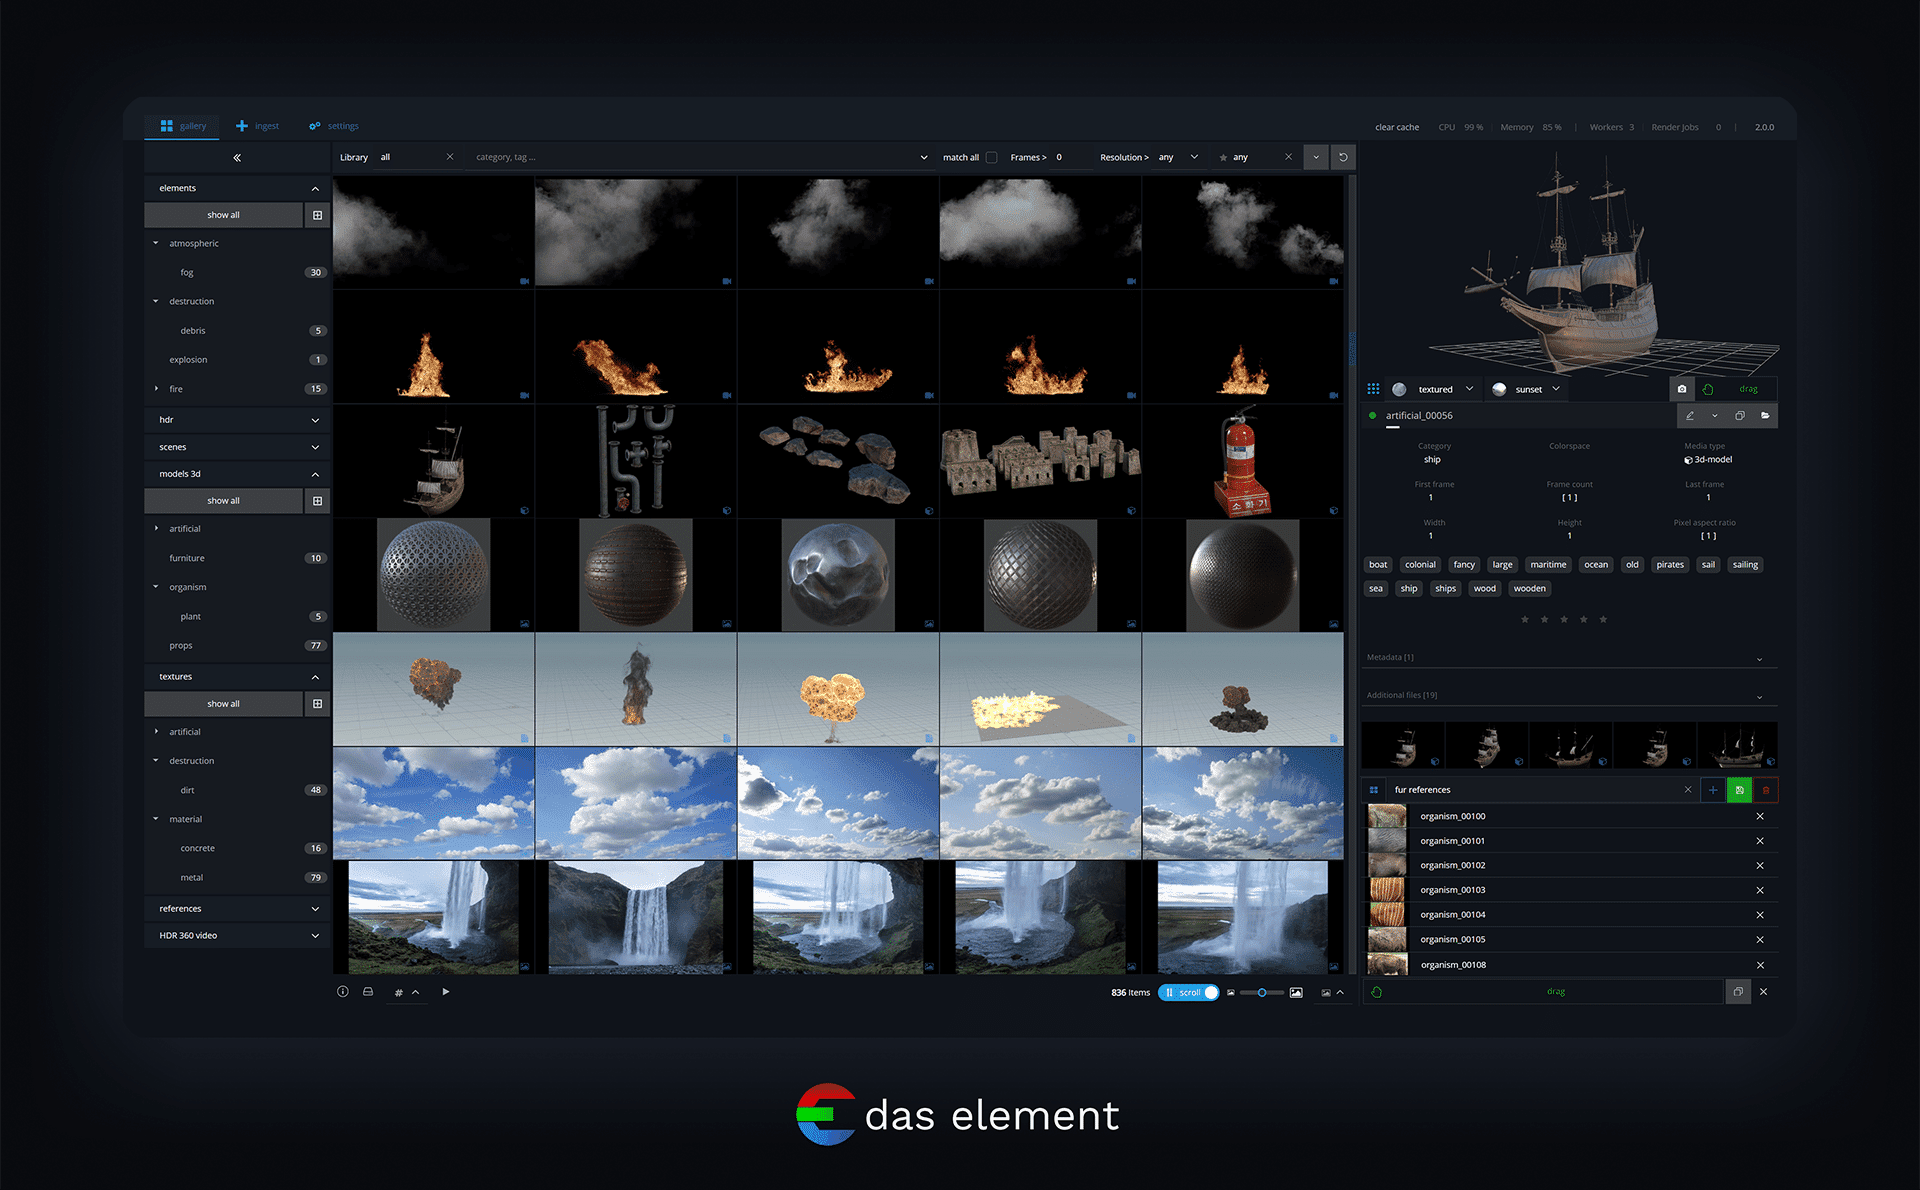Click the edit pencil icon for artificial_00056
This screenshot has width=1920, height=1190.
(1690, 416)
